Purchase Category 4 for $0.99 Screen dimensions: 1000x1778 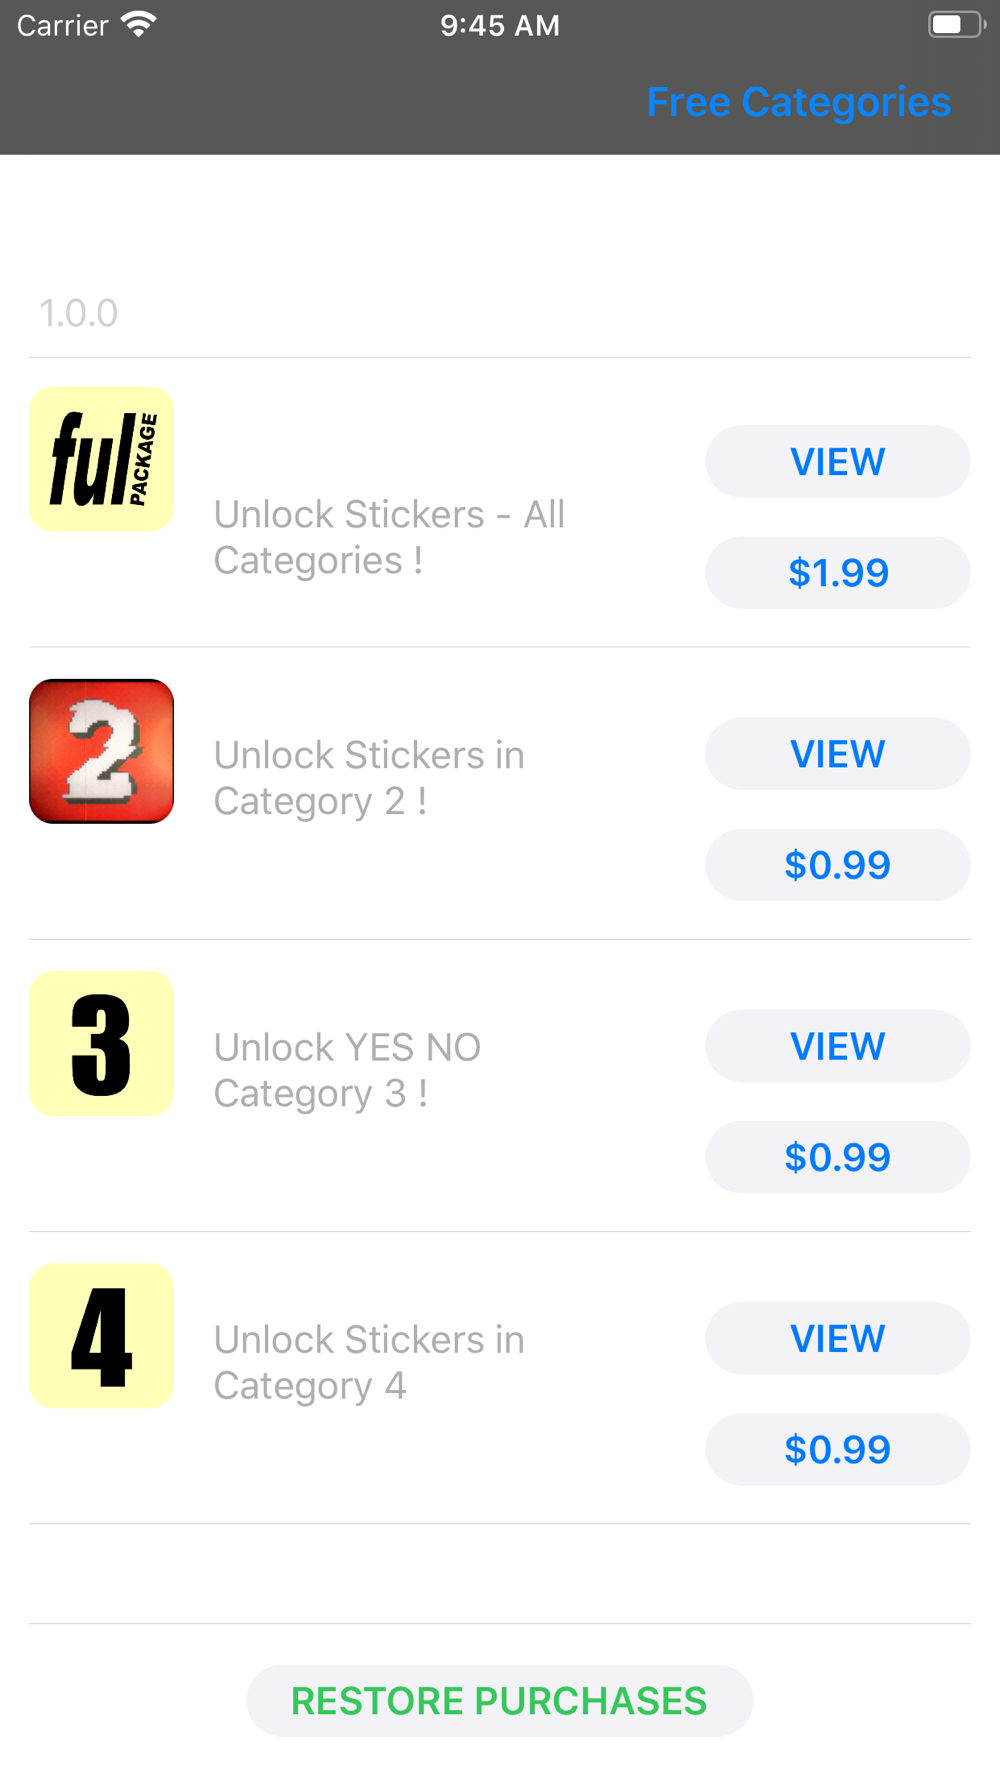coord(838,1449)
